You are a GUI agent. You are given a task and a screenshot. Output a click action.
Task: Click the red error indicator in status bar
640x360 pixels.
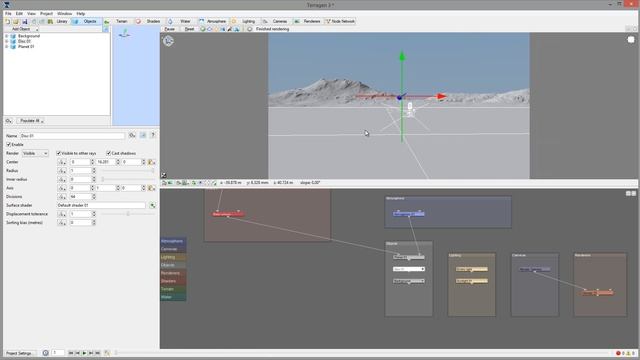click(x=618, y=353)
